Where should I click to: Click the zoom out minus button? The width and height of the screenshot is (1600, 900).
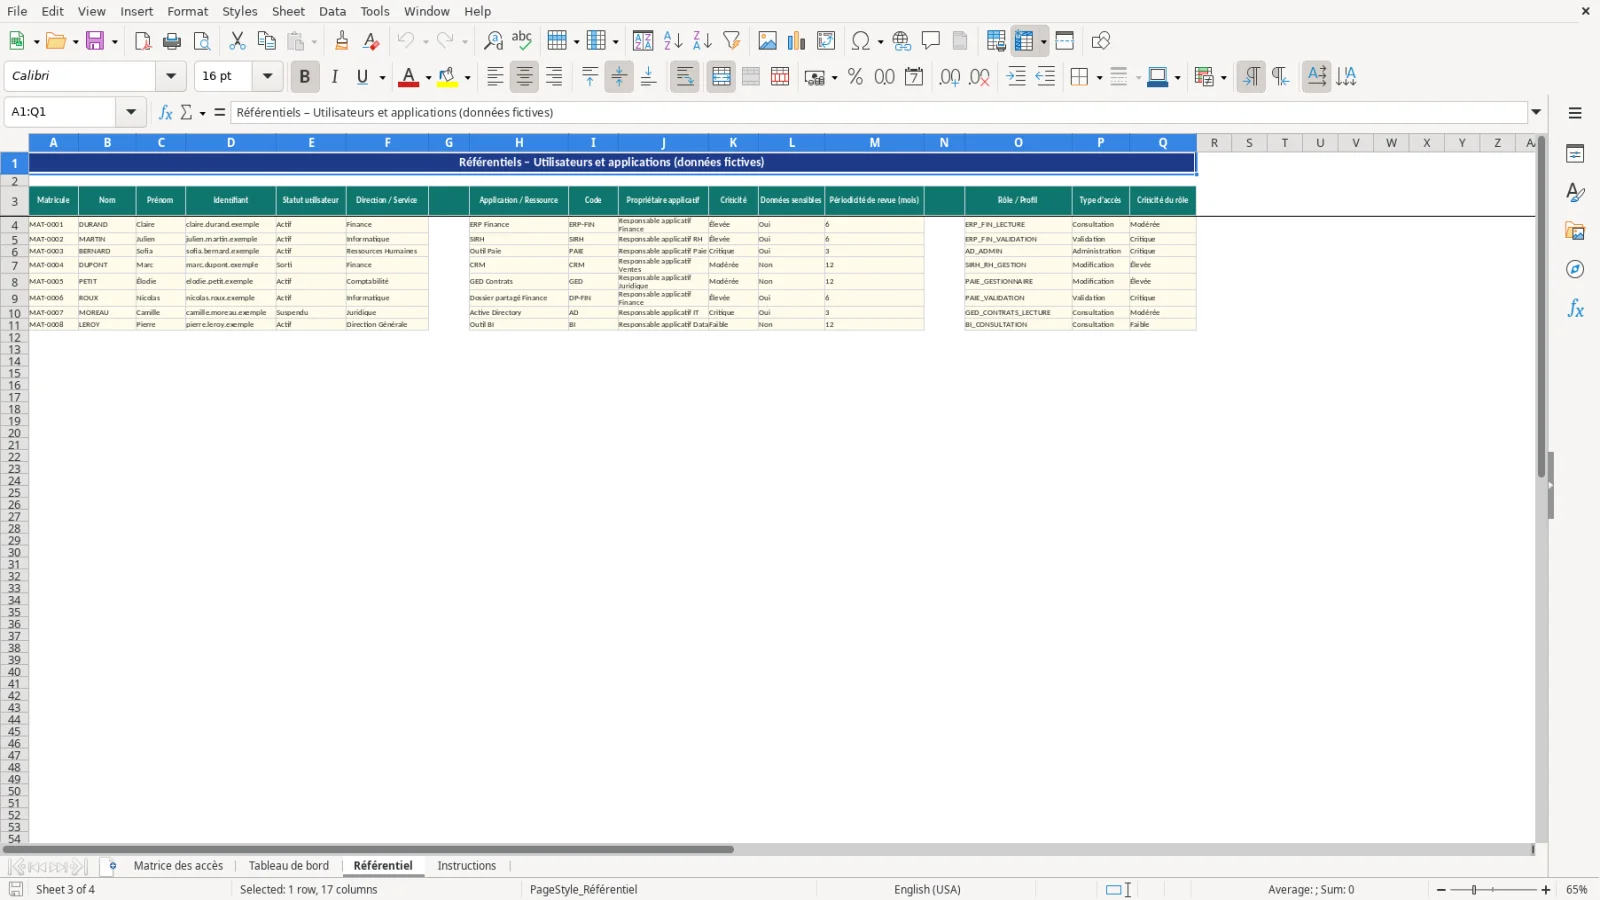1441,890
